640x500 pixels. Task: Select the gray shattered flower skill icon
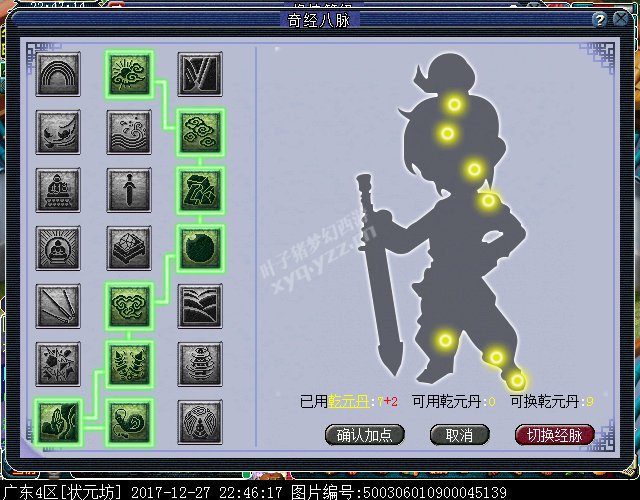pyautogui.click(x=58, y=364)
